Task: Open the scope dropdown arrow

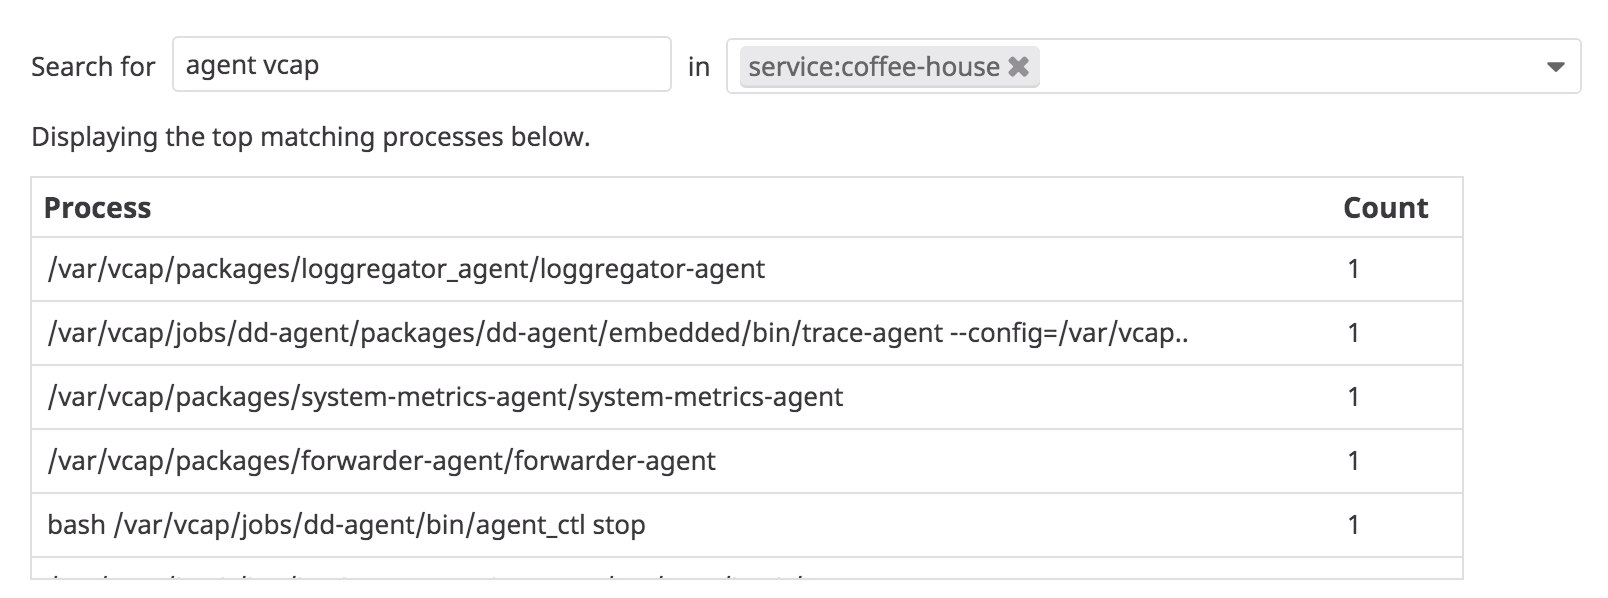Action: 1555,67
